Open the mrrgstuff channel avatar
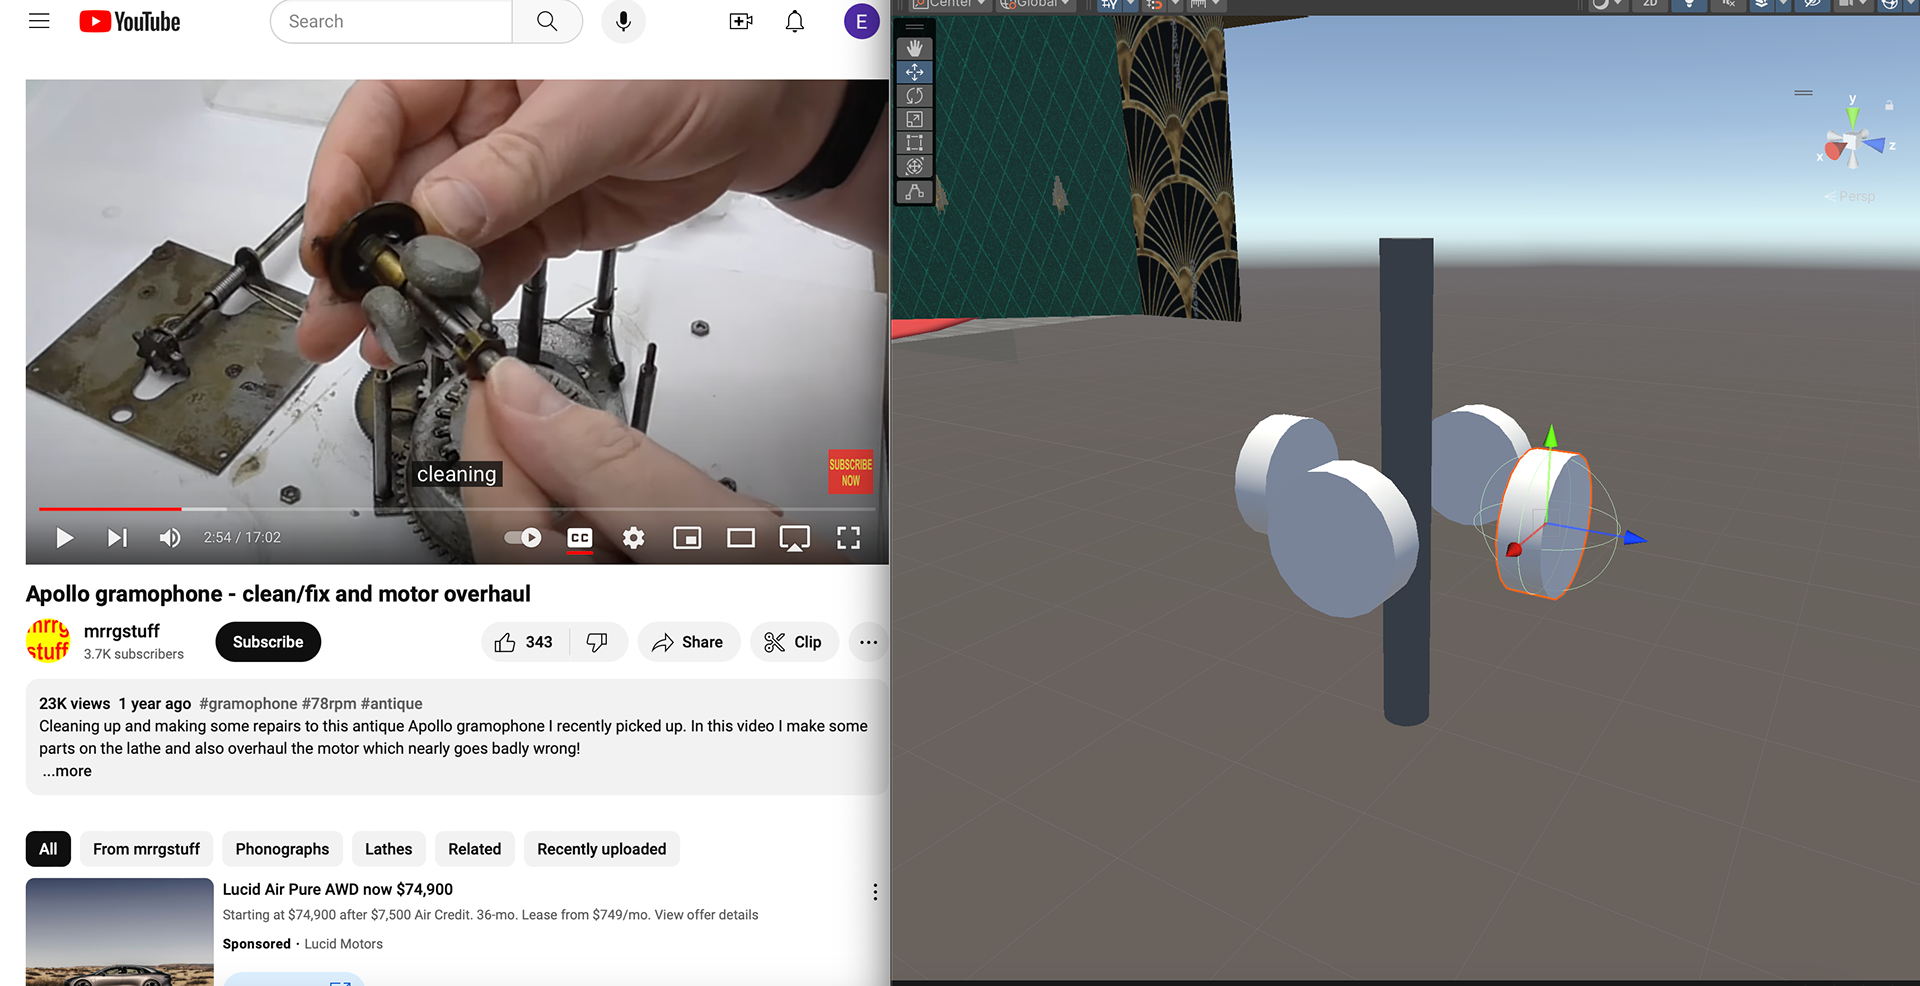Screen dimensions: 1920x986 (48, 641)
